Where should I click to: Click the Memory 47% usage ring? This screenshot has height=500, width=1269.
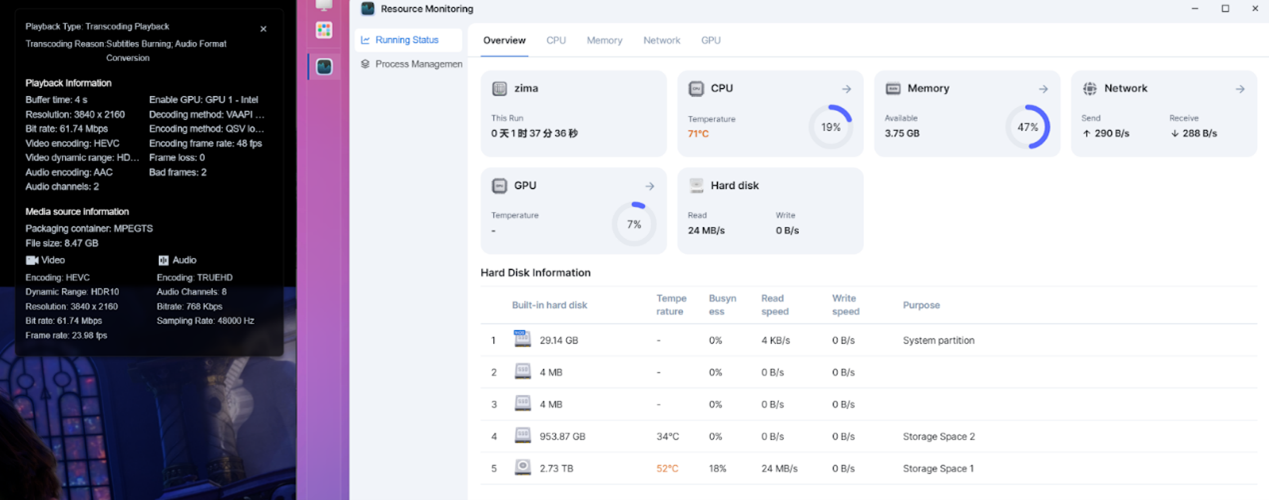tap(1027, 127)
